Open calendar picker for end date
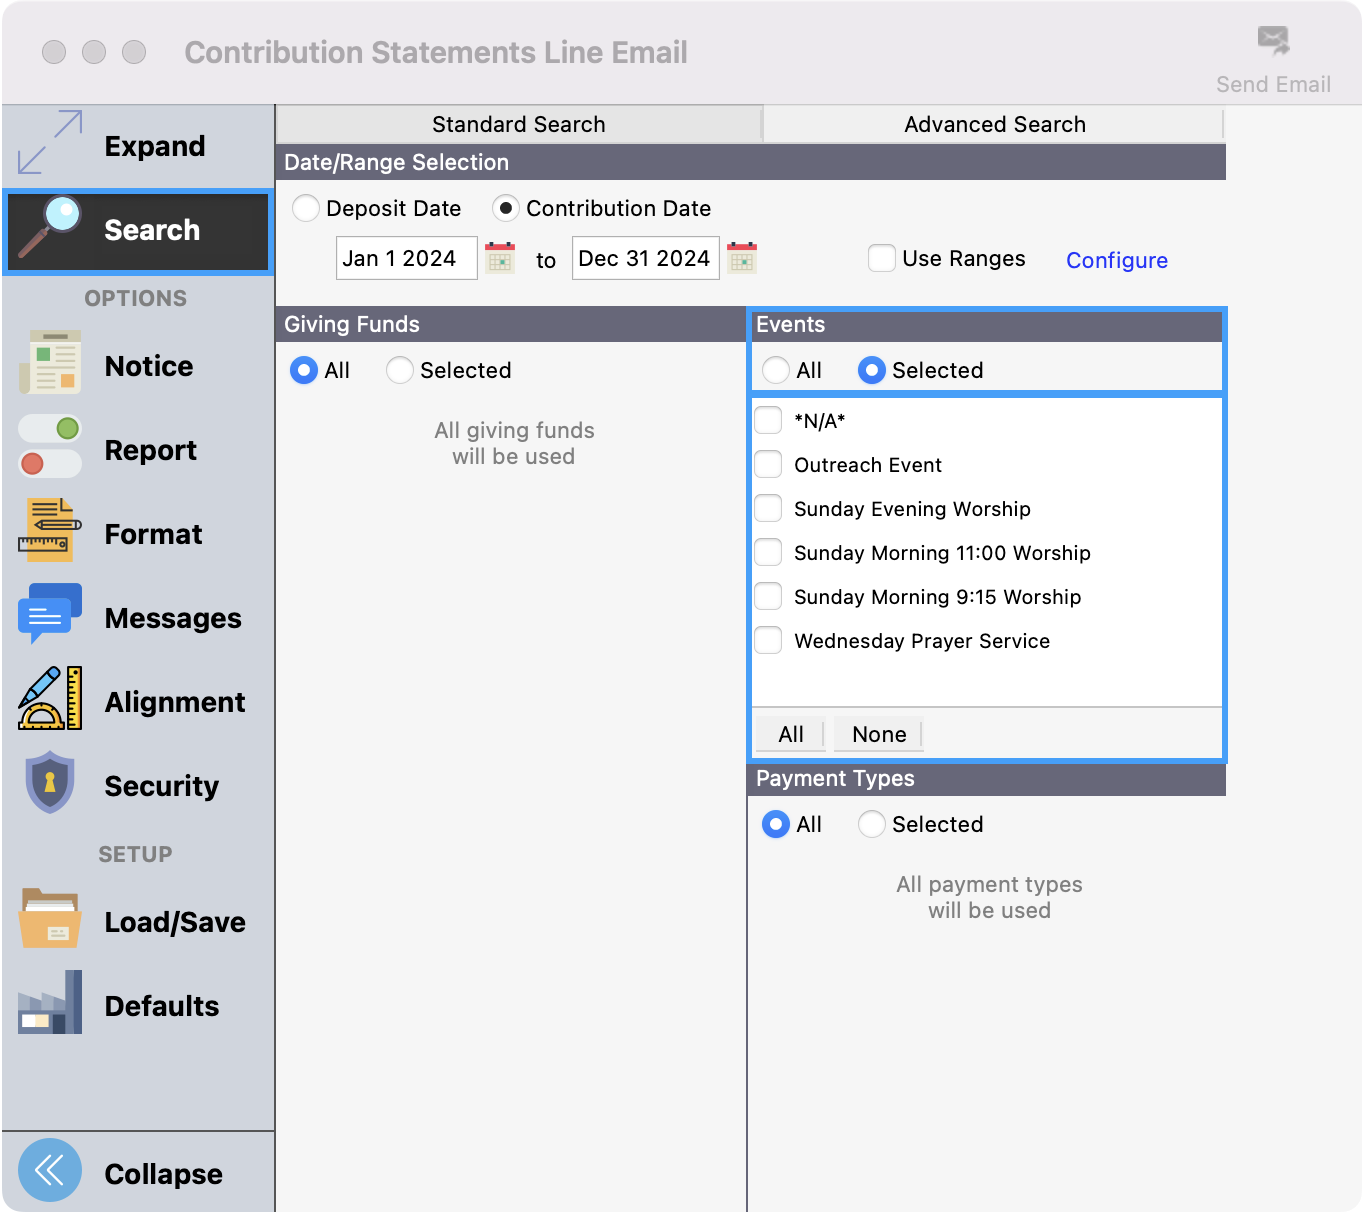 pos(742,258)
